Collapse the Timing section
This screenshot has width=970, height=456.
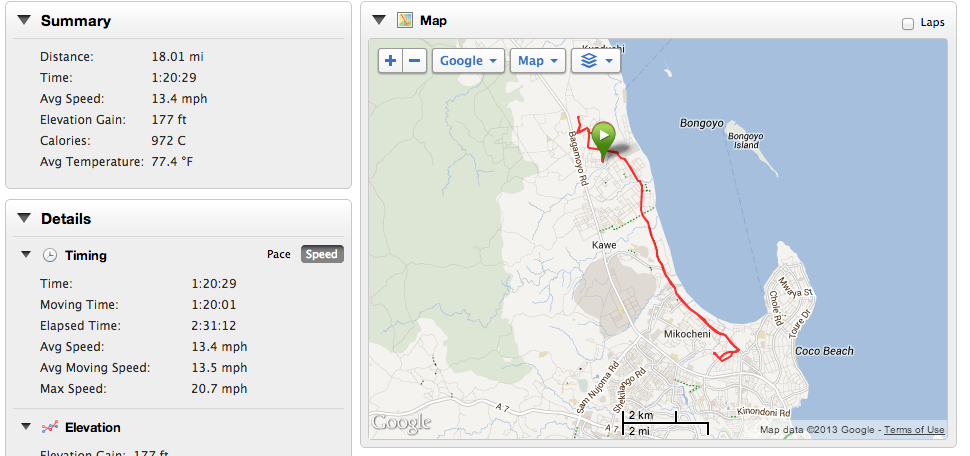[26, 256]
